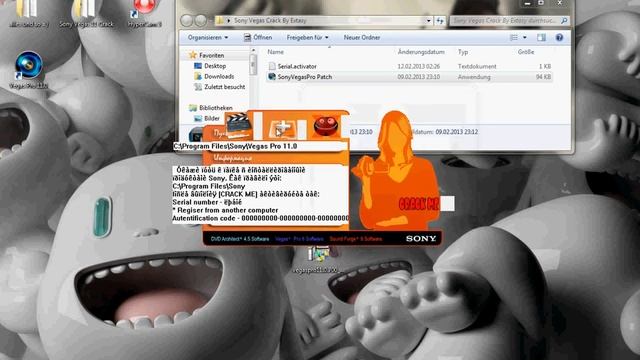Click the navigation pane scrollbar thumb
Screen dimensions: 640x360
(x=253, y=65)
